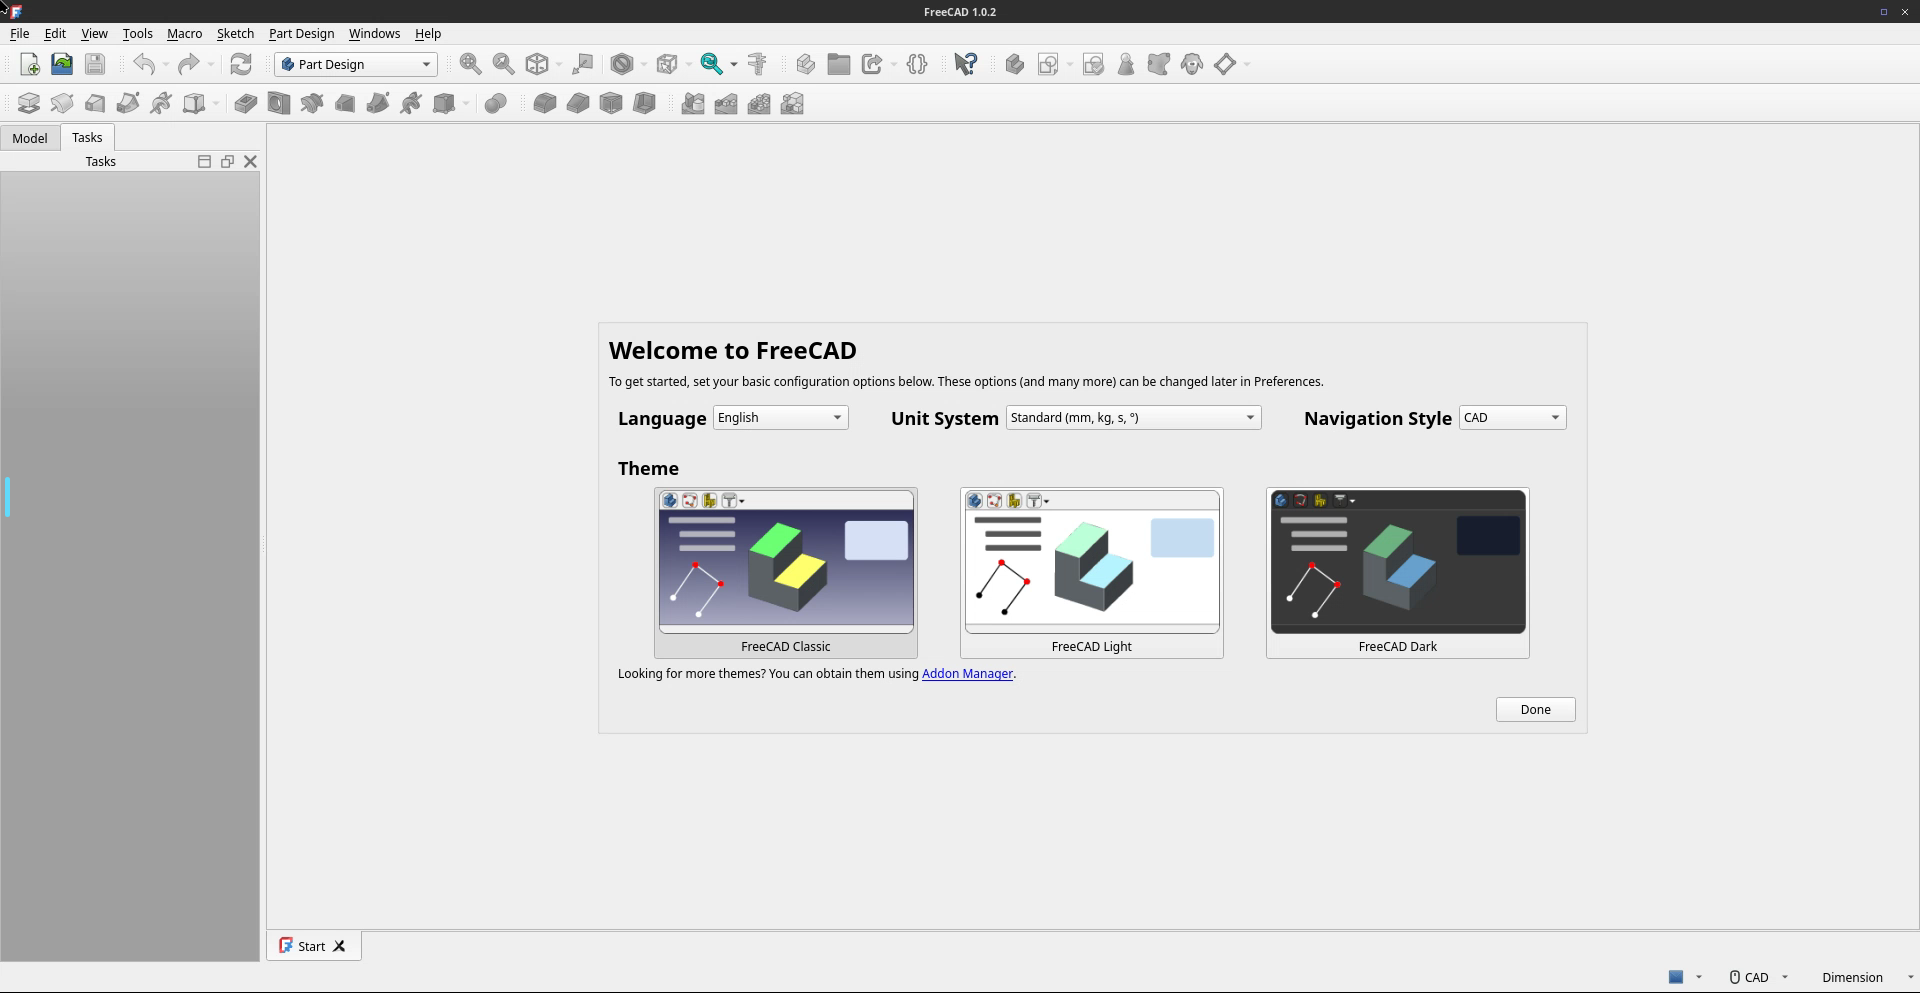Click the Fit all zoom icon
Viewport: 1920px width, 993px height.
[470, 65]
